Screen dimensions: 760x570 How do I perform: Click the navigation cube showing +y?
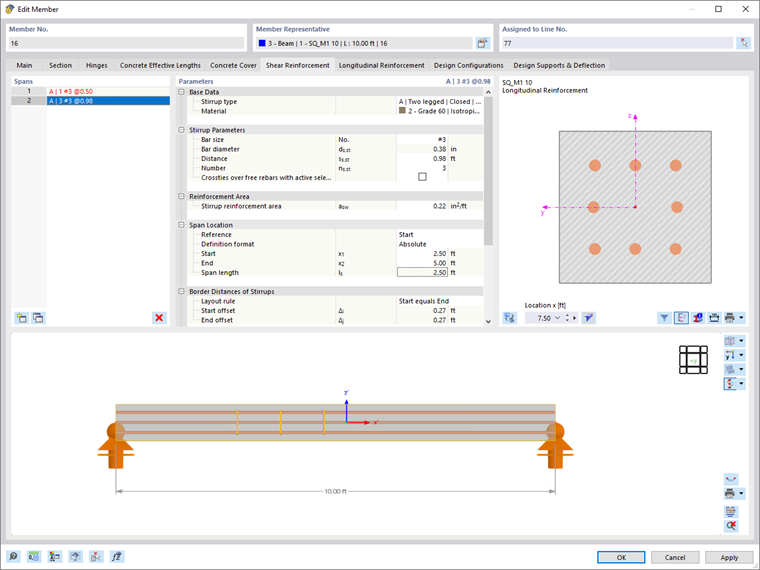pos(693,360)
